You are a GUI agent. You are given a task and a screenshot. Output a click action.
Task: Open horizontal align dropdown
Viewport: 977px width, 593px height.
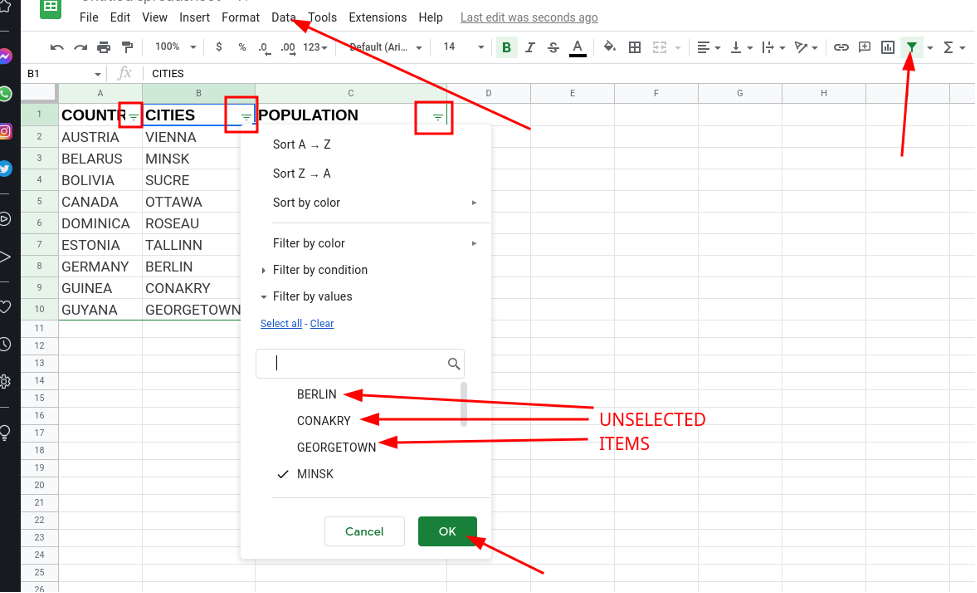[x=708, y=47]
